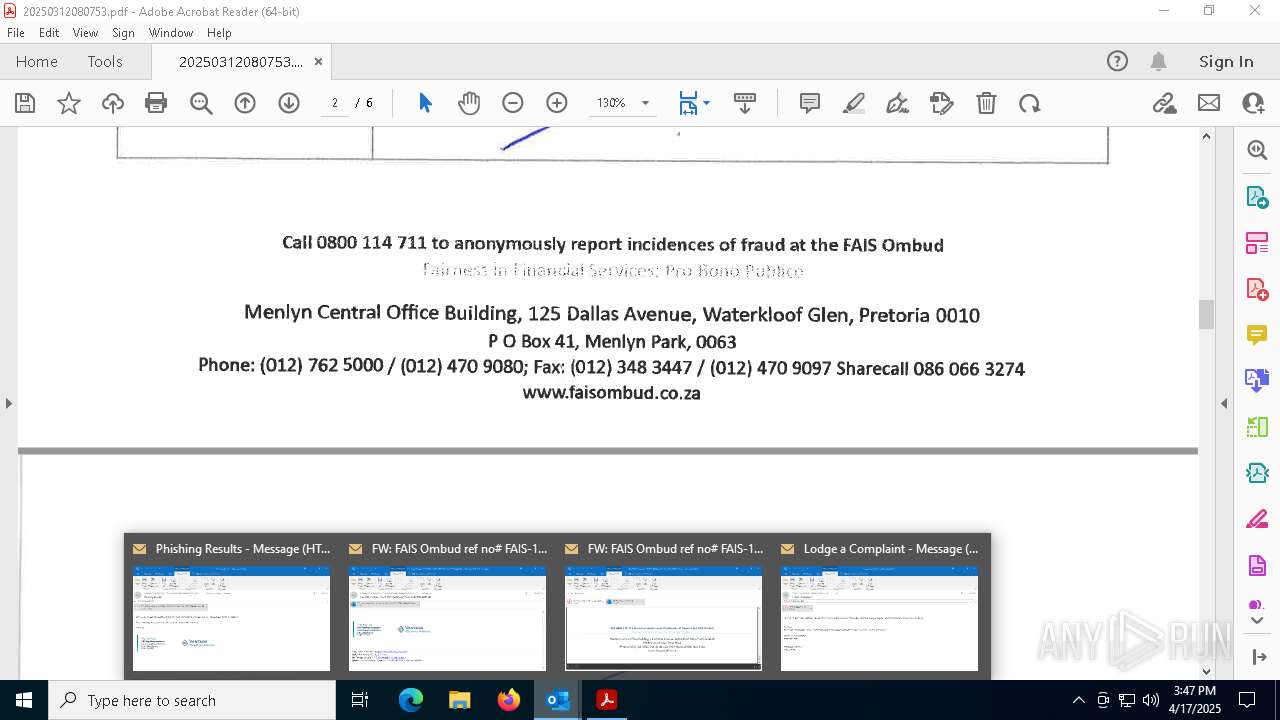
Task: Open Create PDF tool in sidebar
Action: point(1257,288)
